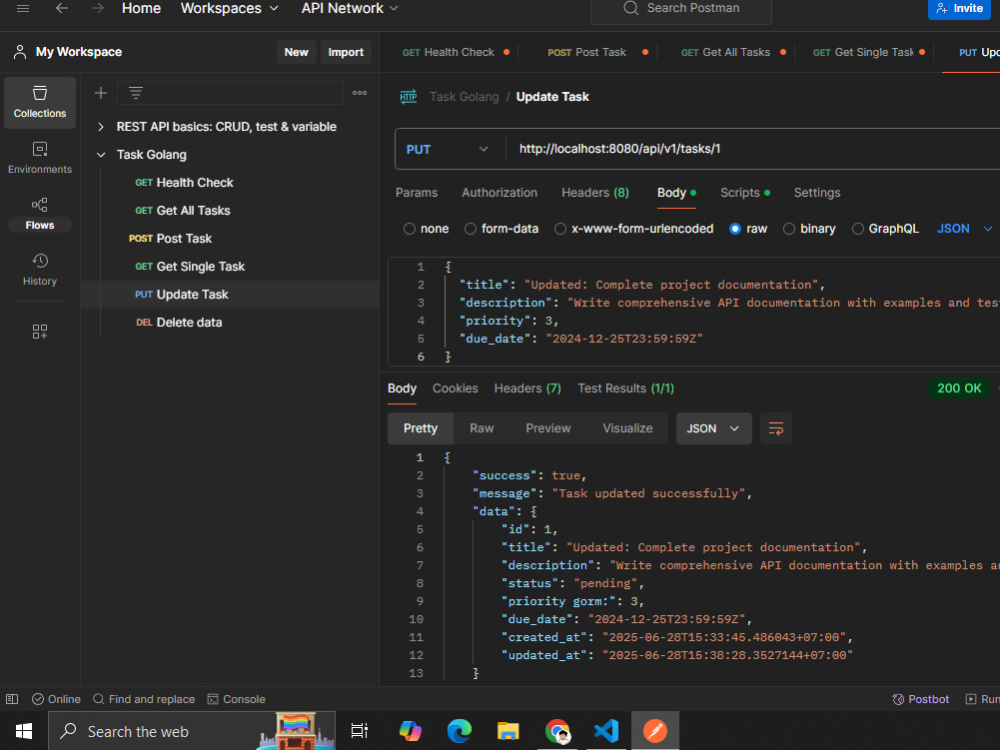The image size is (1000, 750).
Task: Toggle response line wrap icon
Action: click(x=776, y=429)
